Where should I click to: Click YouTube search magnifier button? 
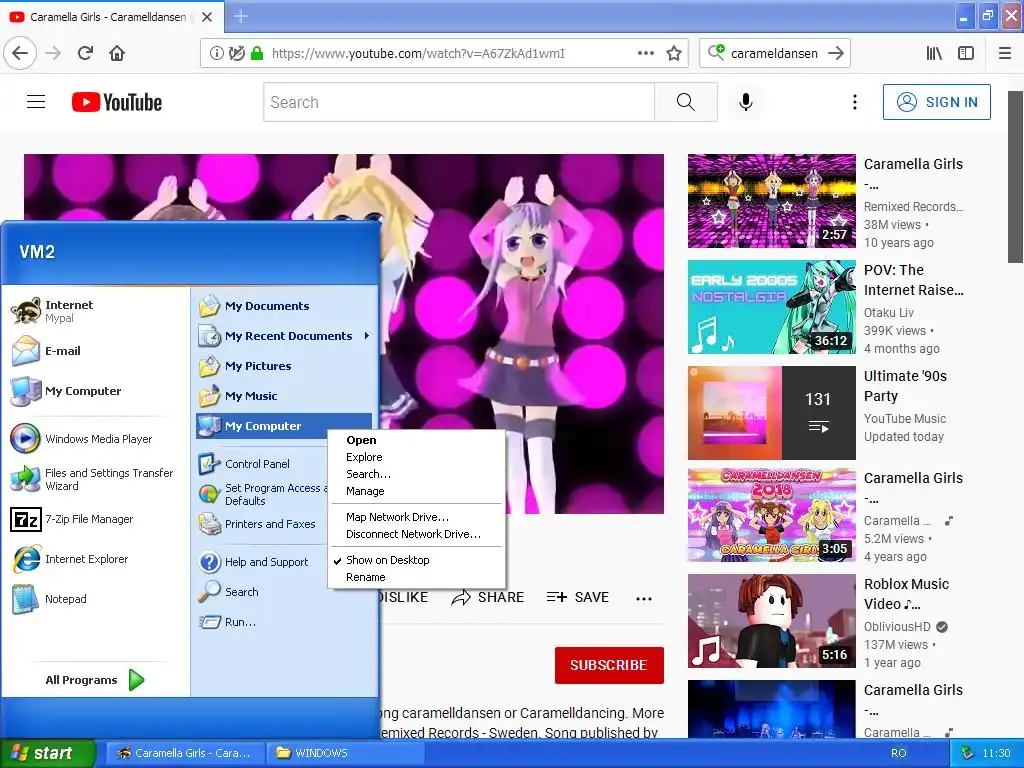click(x=686, y=102)
